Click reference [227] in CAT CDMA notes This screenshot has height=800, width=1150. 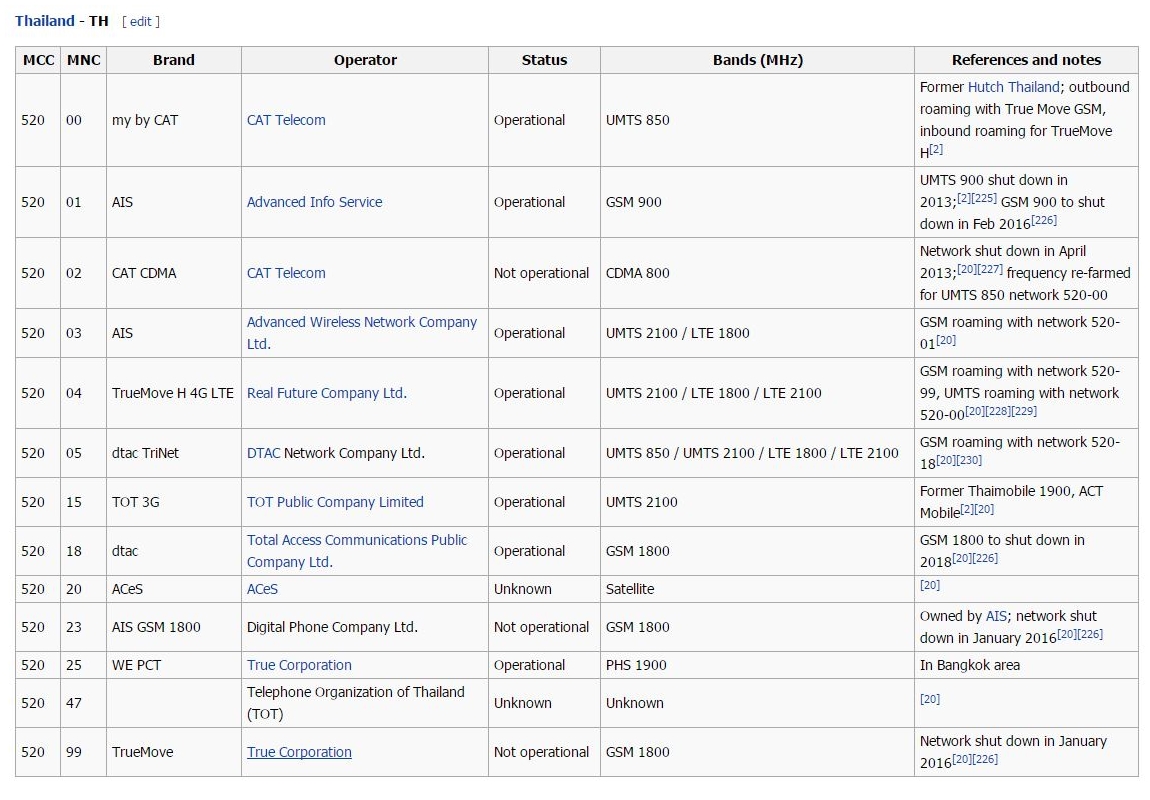click(992, 270)
